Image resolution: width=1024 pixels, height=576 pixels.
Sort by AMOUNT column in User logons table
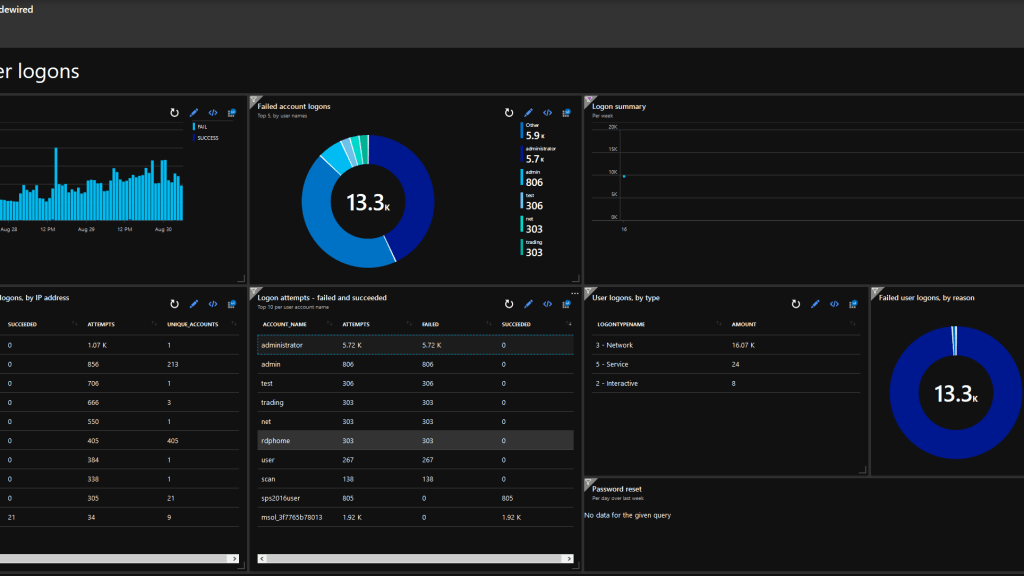tap(744, 324)
